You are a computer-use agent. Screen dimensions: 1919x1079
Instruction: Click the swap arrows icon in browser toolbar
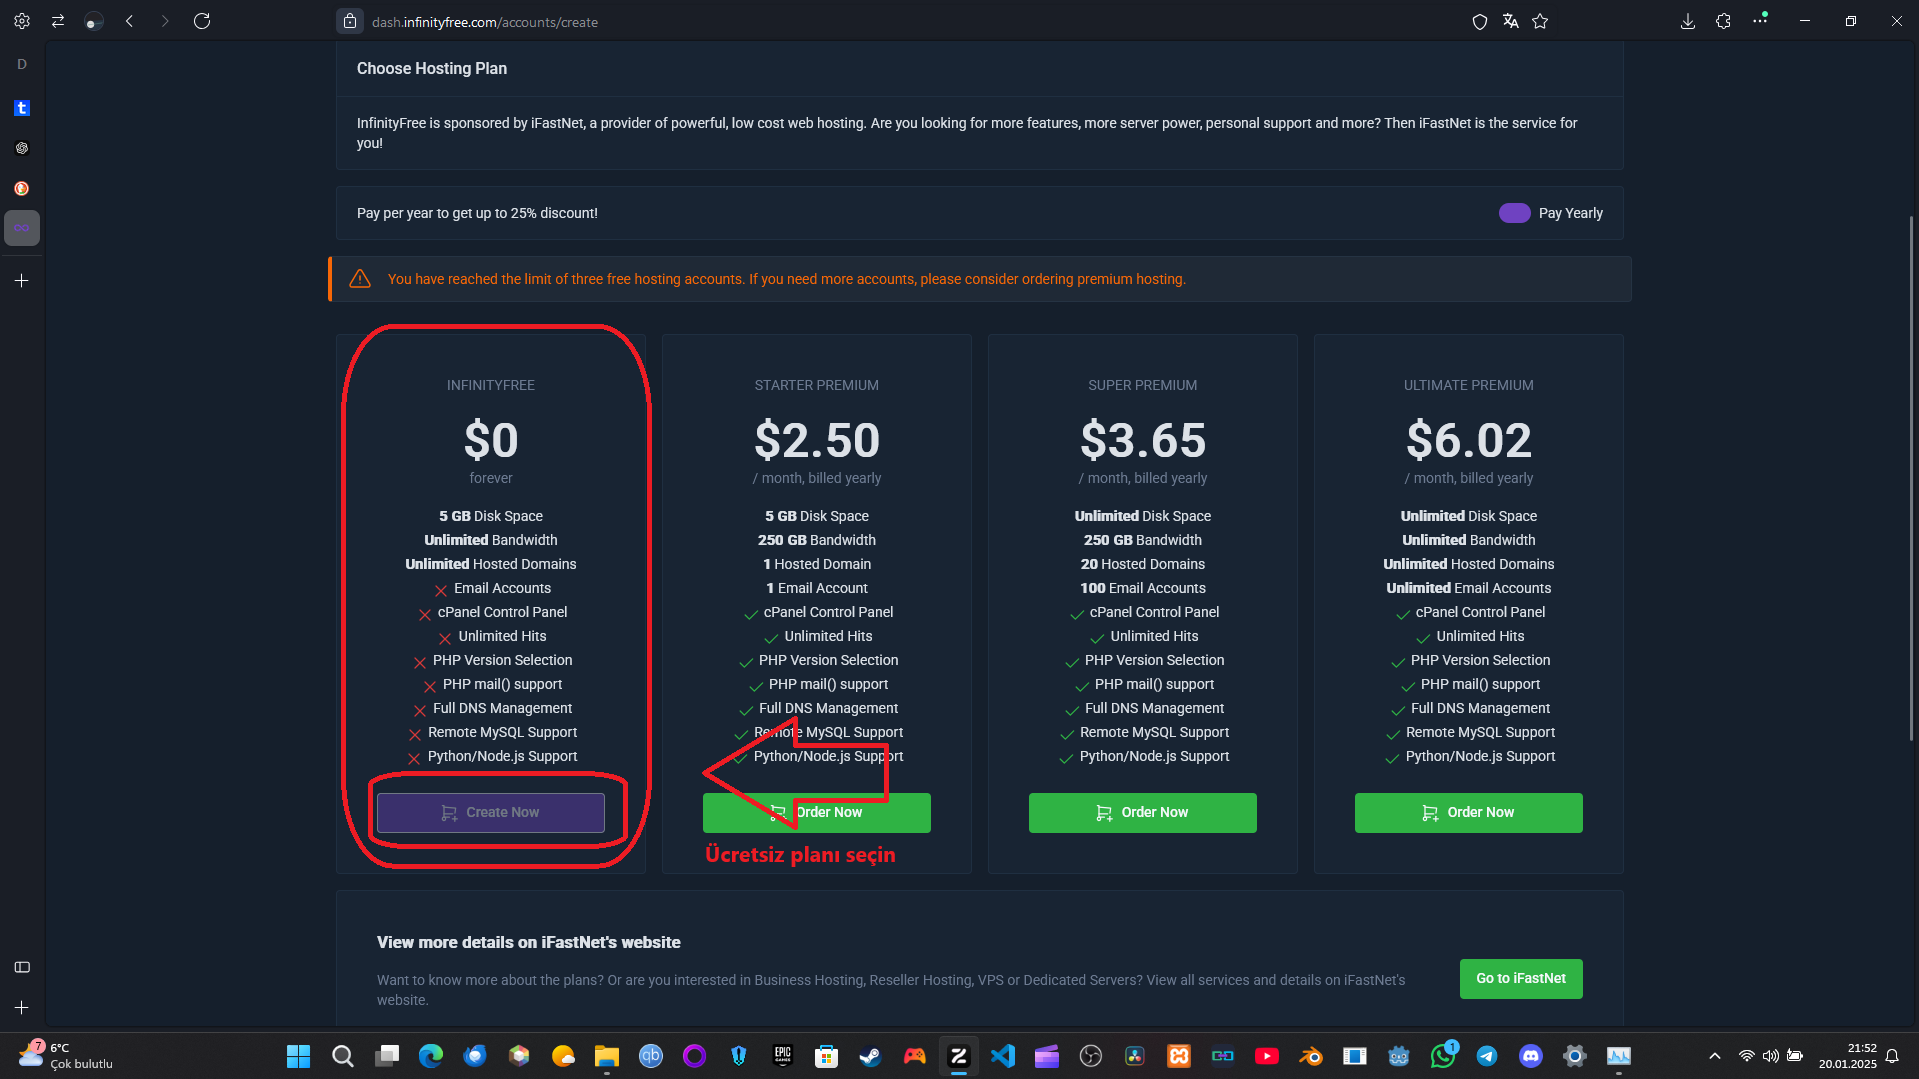(x=58, y=21)
